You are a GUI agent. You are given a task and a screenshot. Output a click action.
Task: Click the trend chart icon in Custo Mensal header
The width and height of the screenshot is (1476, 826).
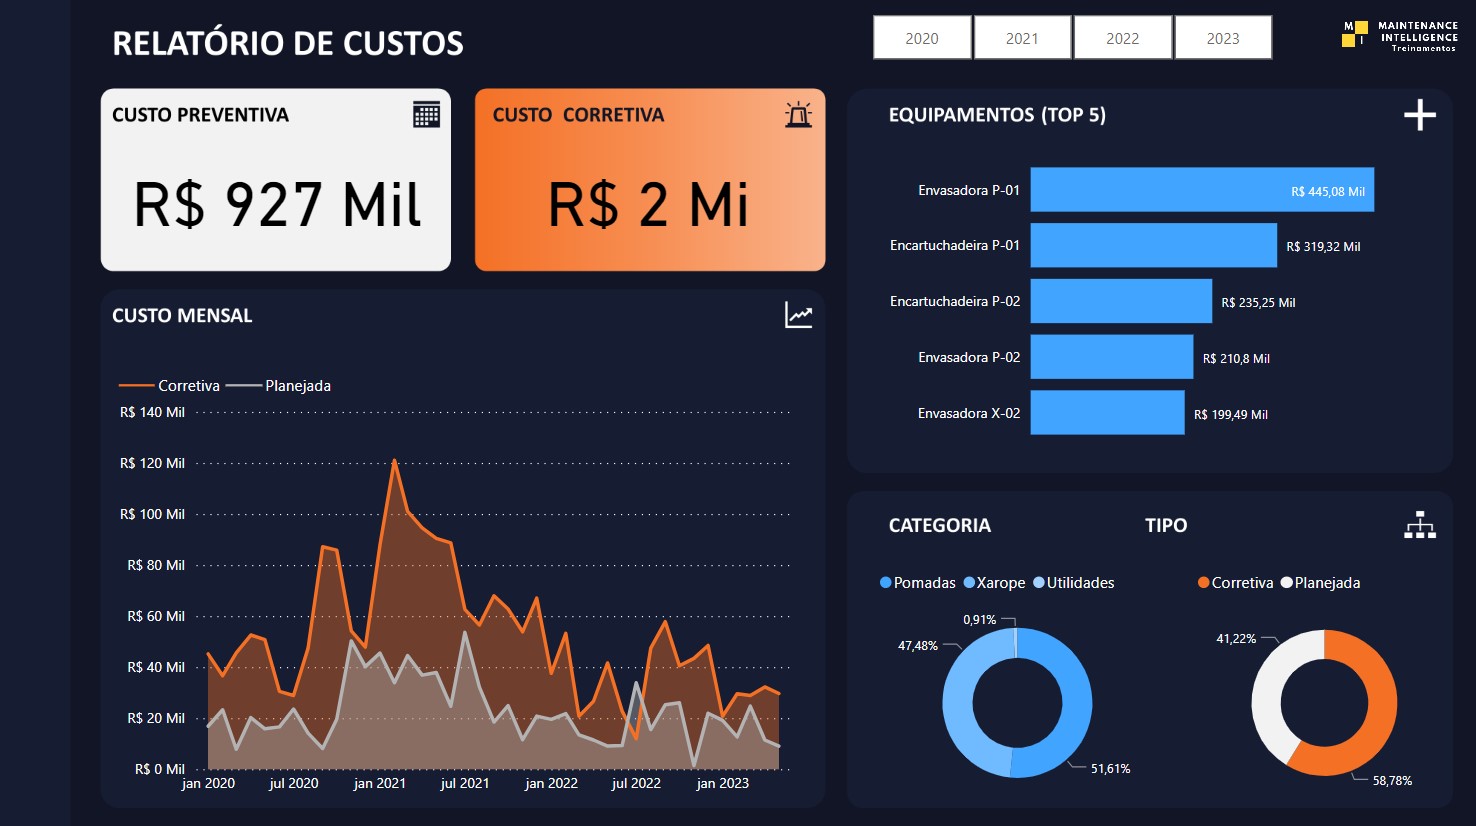tap(797, 315)
